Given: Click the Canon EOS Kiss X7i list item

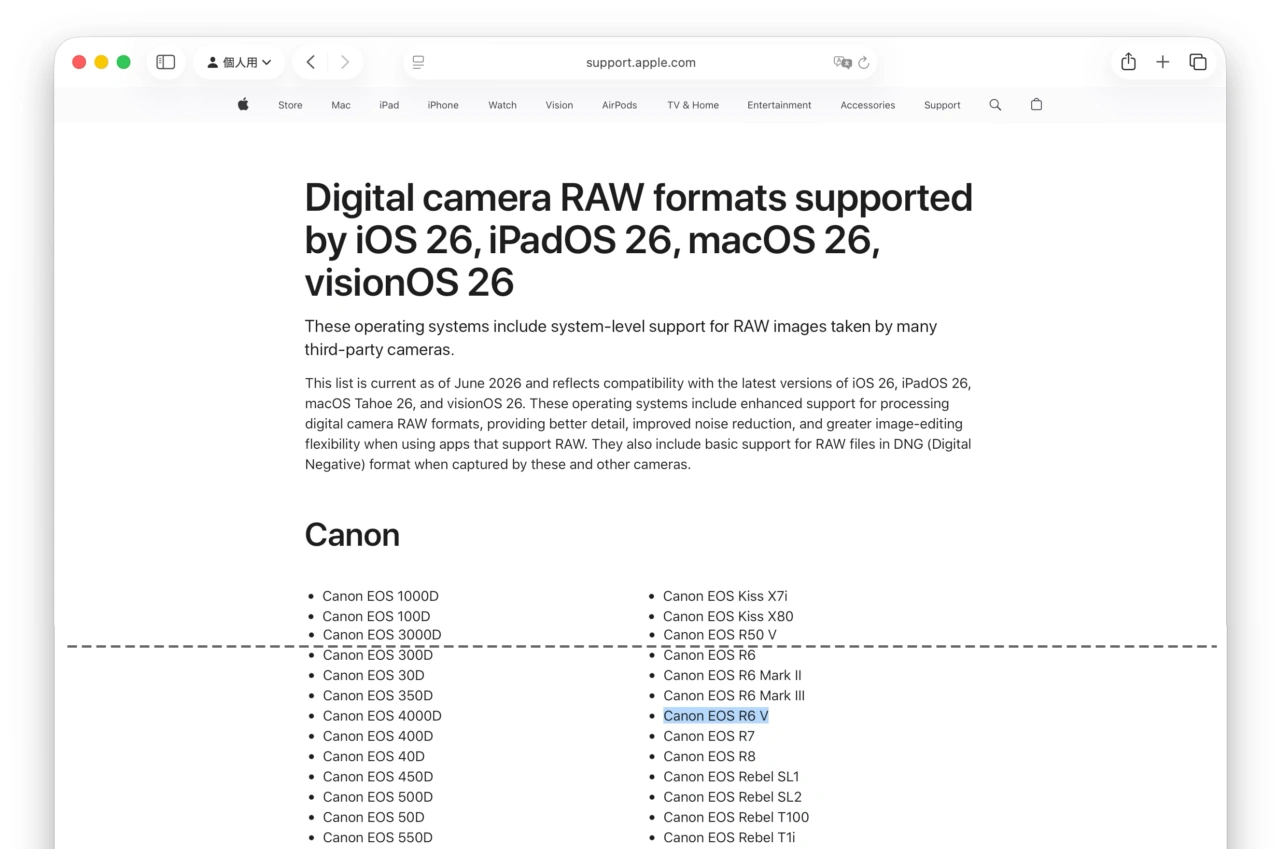Looking at the screenshot, I should point(725,596).
